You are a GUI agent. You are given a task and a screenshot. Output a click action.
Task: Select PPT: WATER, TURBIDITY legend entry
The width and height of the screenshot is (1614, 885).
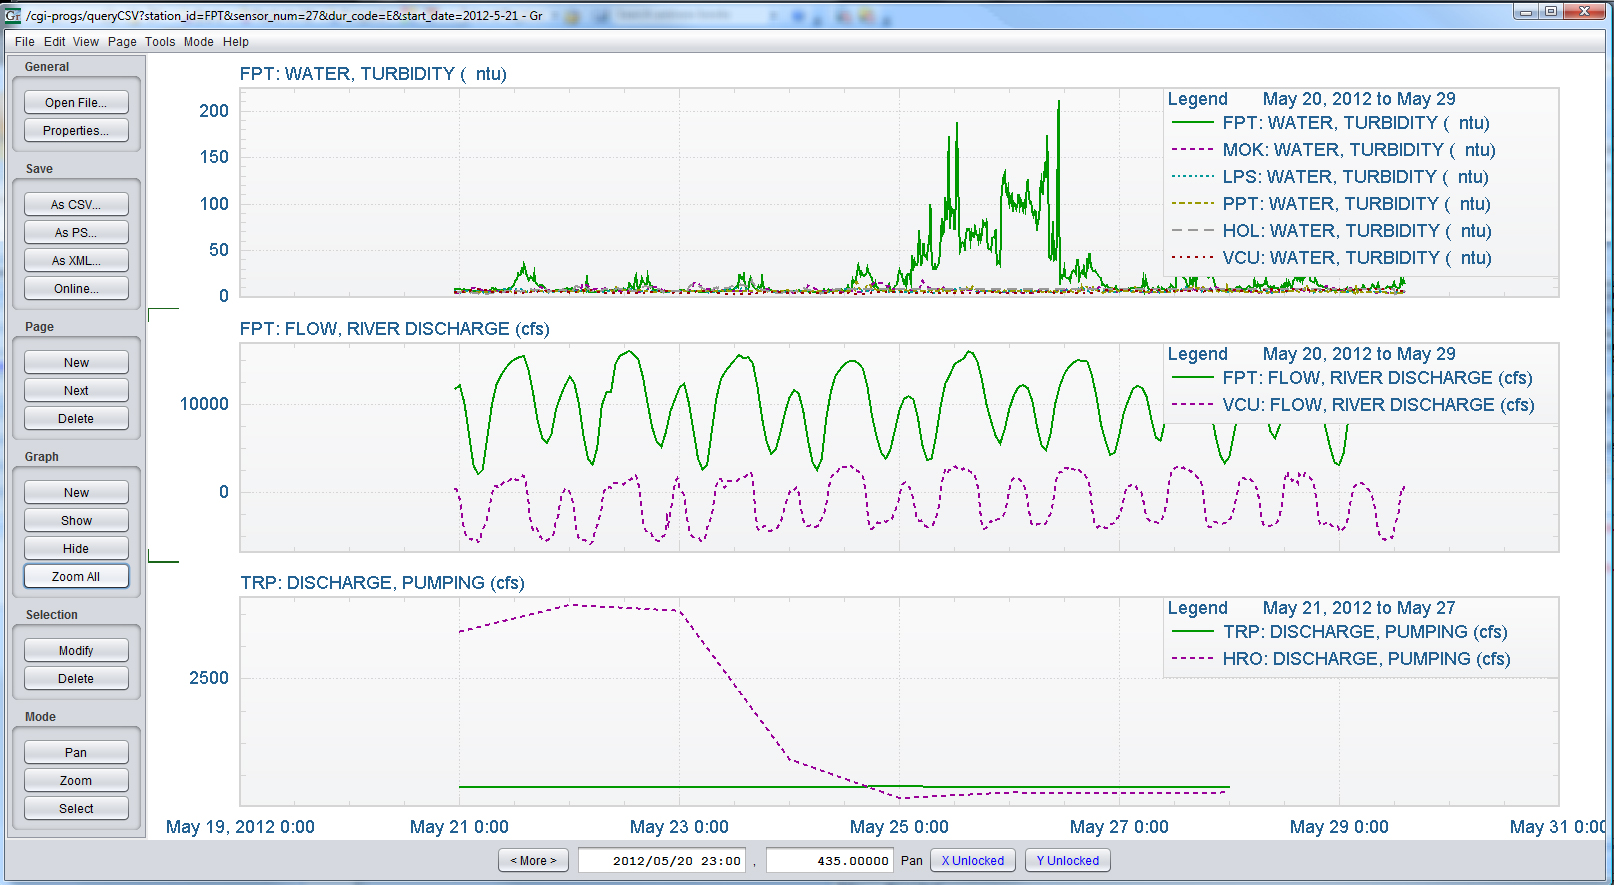[1356, 204]
